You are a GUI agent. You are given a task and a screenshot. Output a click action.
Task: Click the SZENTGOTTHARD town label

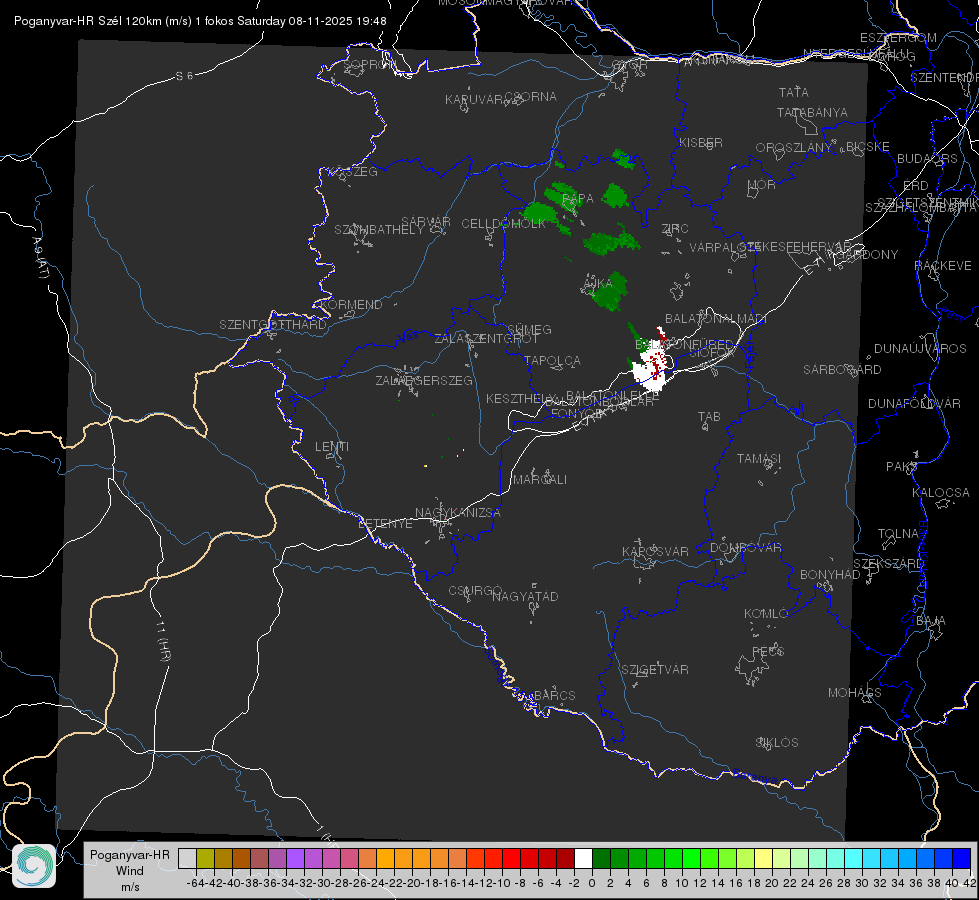(273, 325)
